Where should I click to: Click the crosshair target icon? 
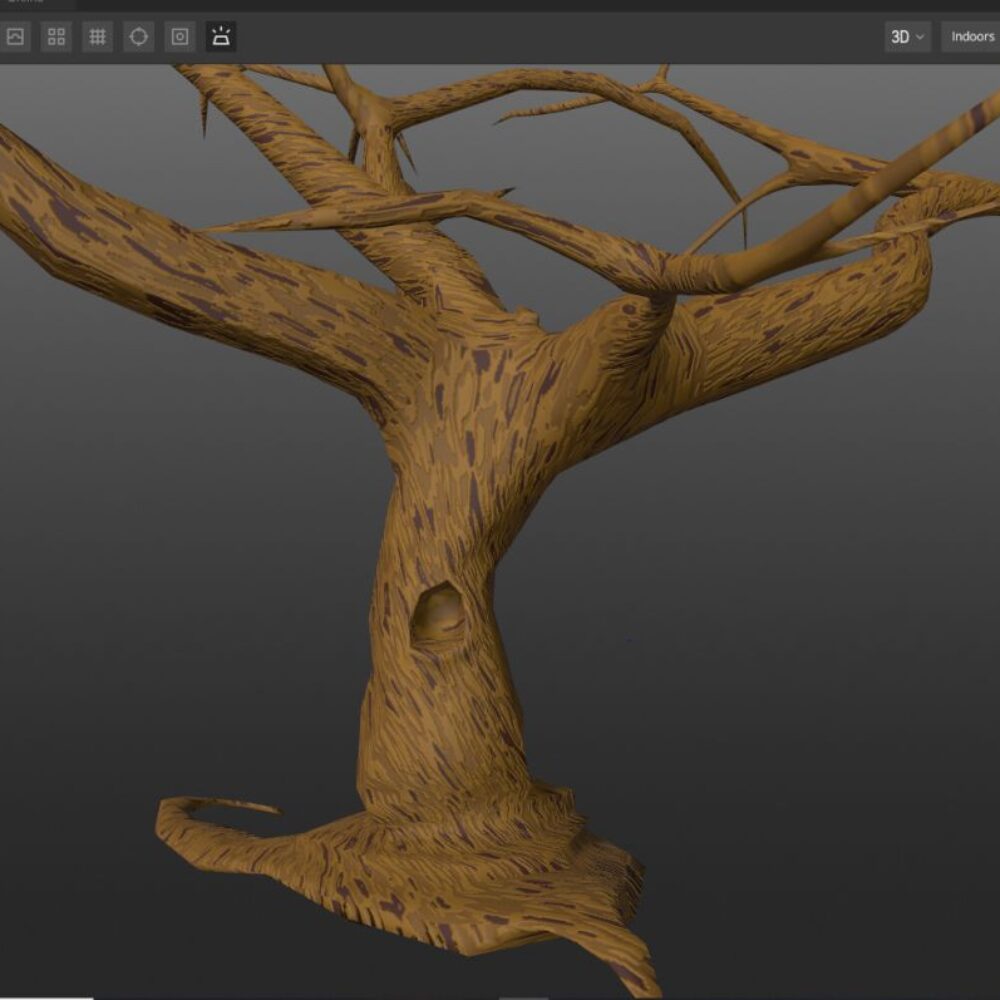pos(138,37)
